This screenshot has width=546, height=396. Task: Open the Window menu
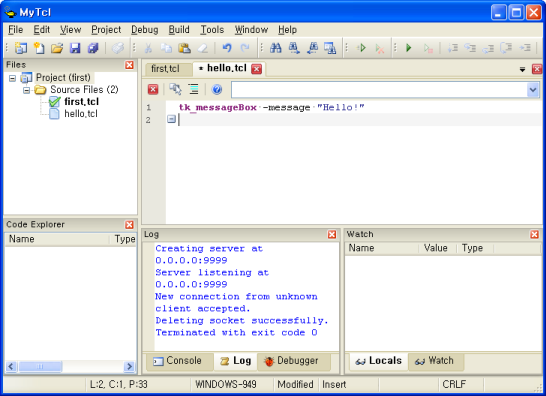click(x=251, y=30)
